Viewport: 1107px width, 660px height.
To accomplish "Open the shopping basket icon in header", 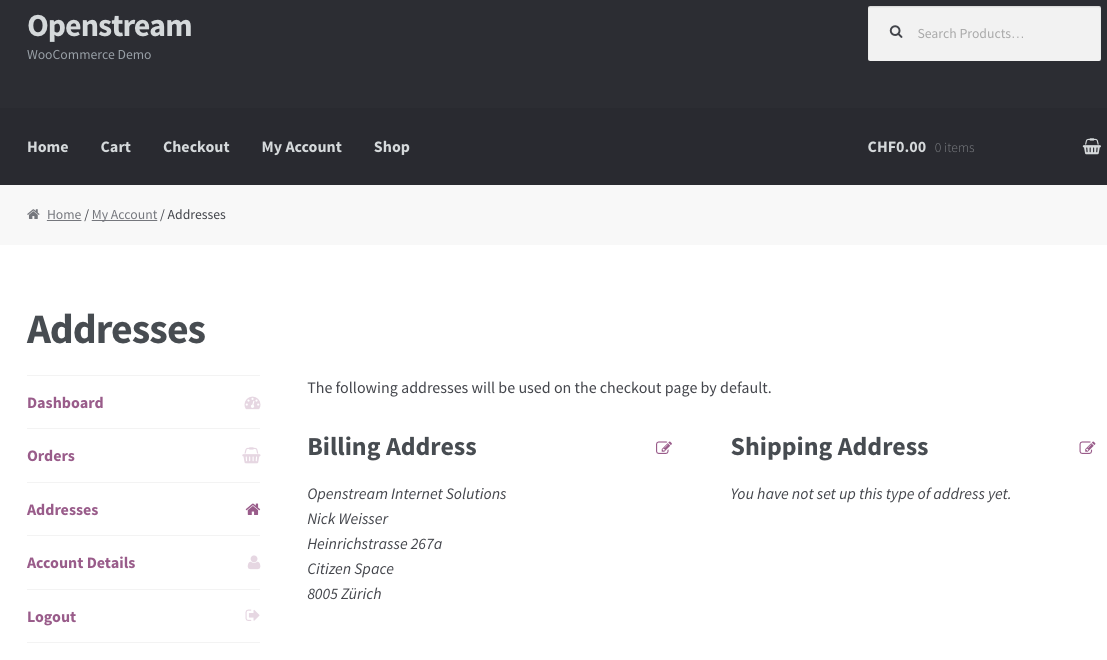I will point(1091,147).
